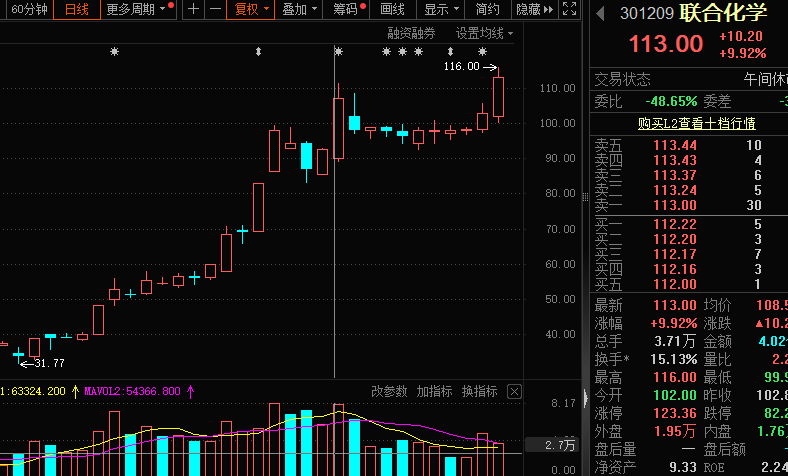
Task: Switch to the 60分钟 period tab
Action: click(28, 9)
